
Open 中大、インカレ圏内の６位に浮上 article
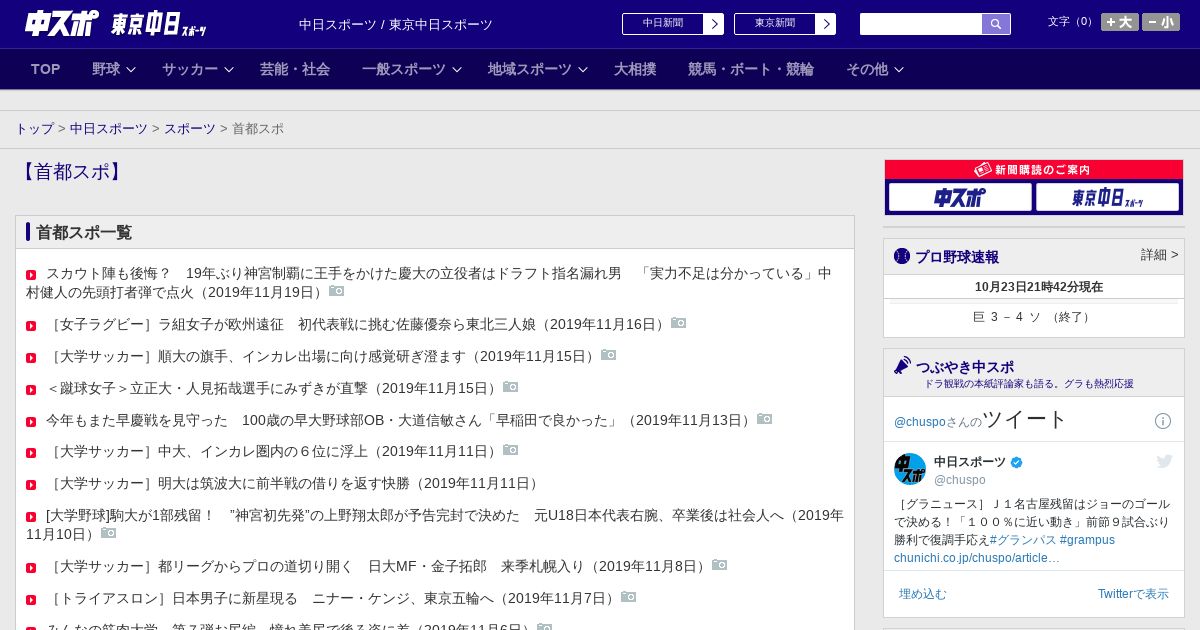272,451
